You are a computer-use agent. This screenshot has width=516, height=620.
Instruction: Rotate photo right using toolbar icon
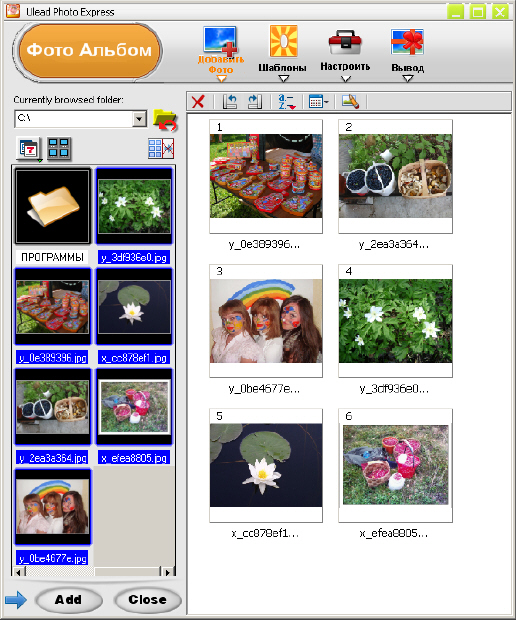coord(255,102)
